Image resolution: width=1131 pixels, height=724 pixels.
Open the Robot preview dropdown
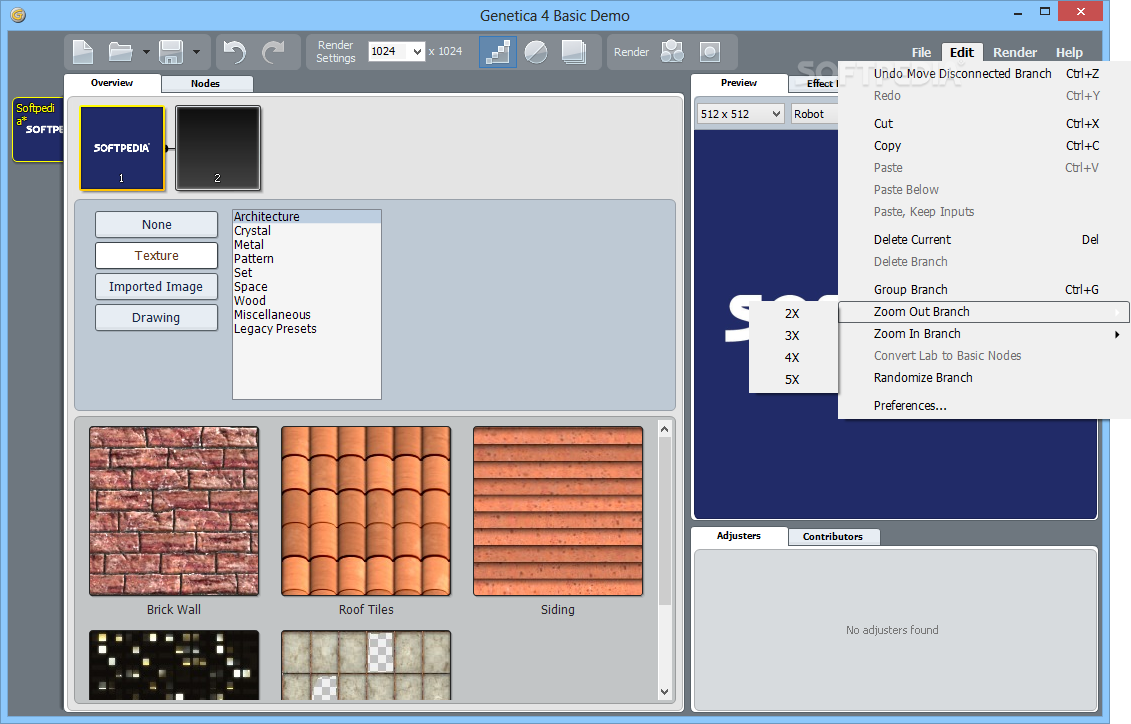(815, 114)
